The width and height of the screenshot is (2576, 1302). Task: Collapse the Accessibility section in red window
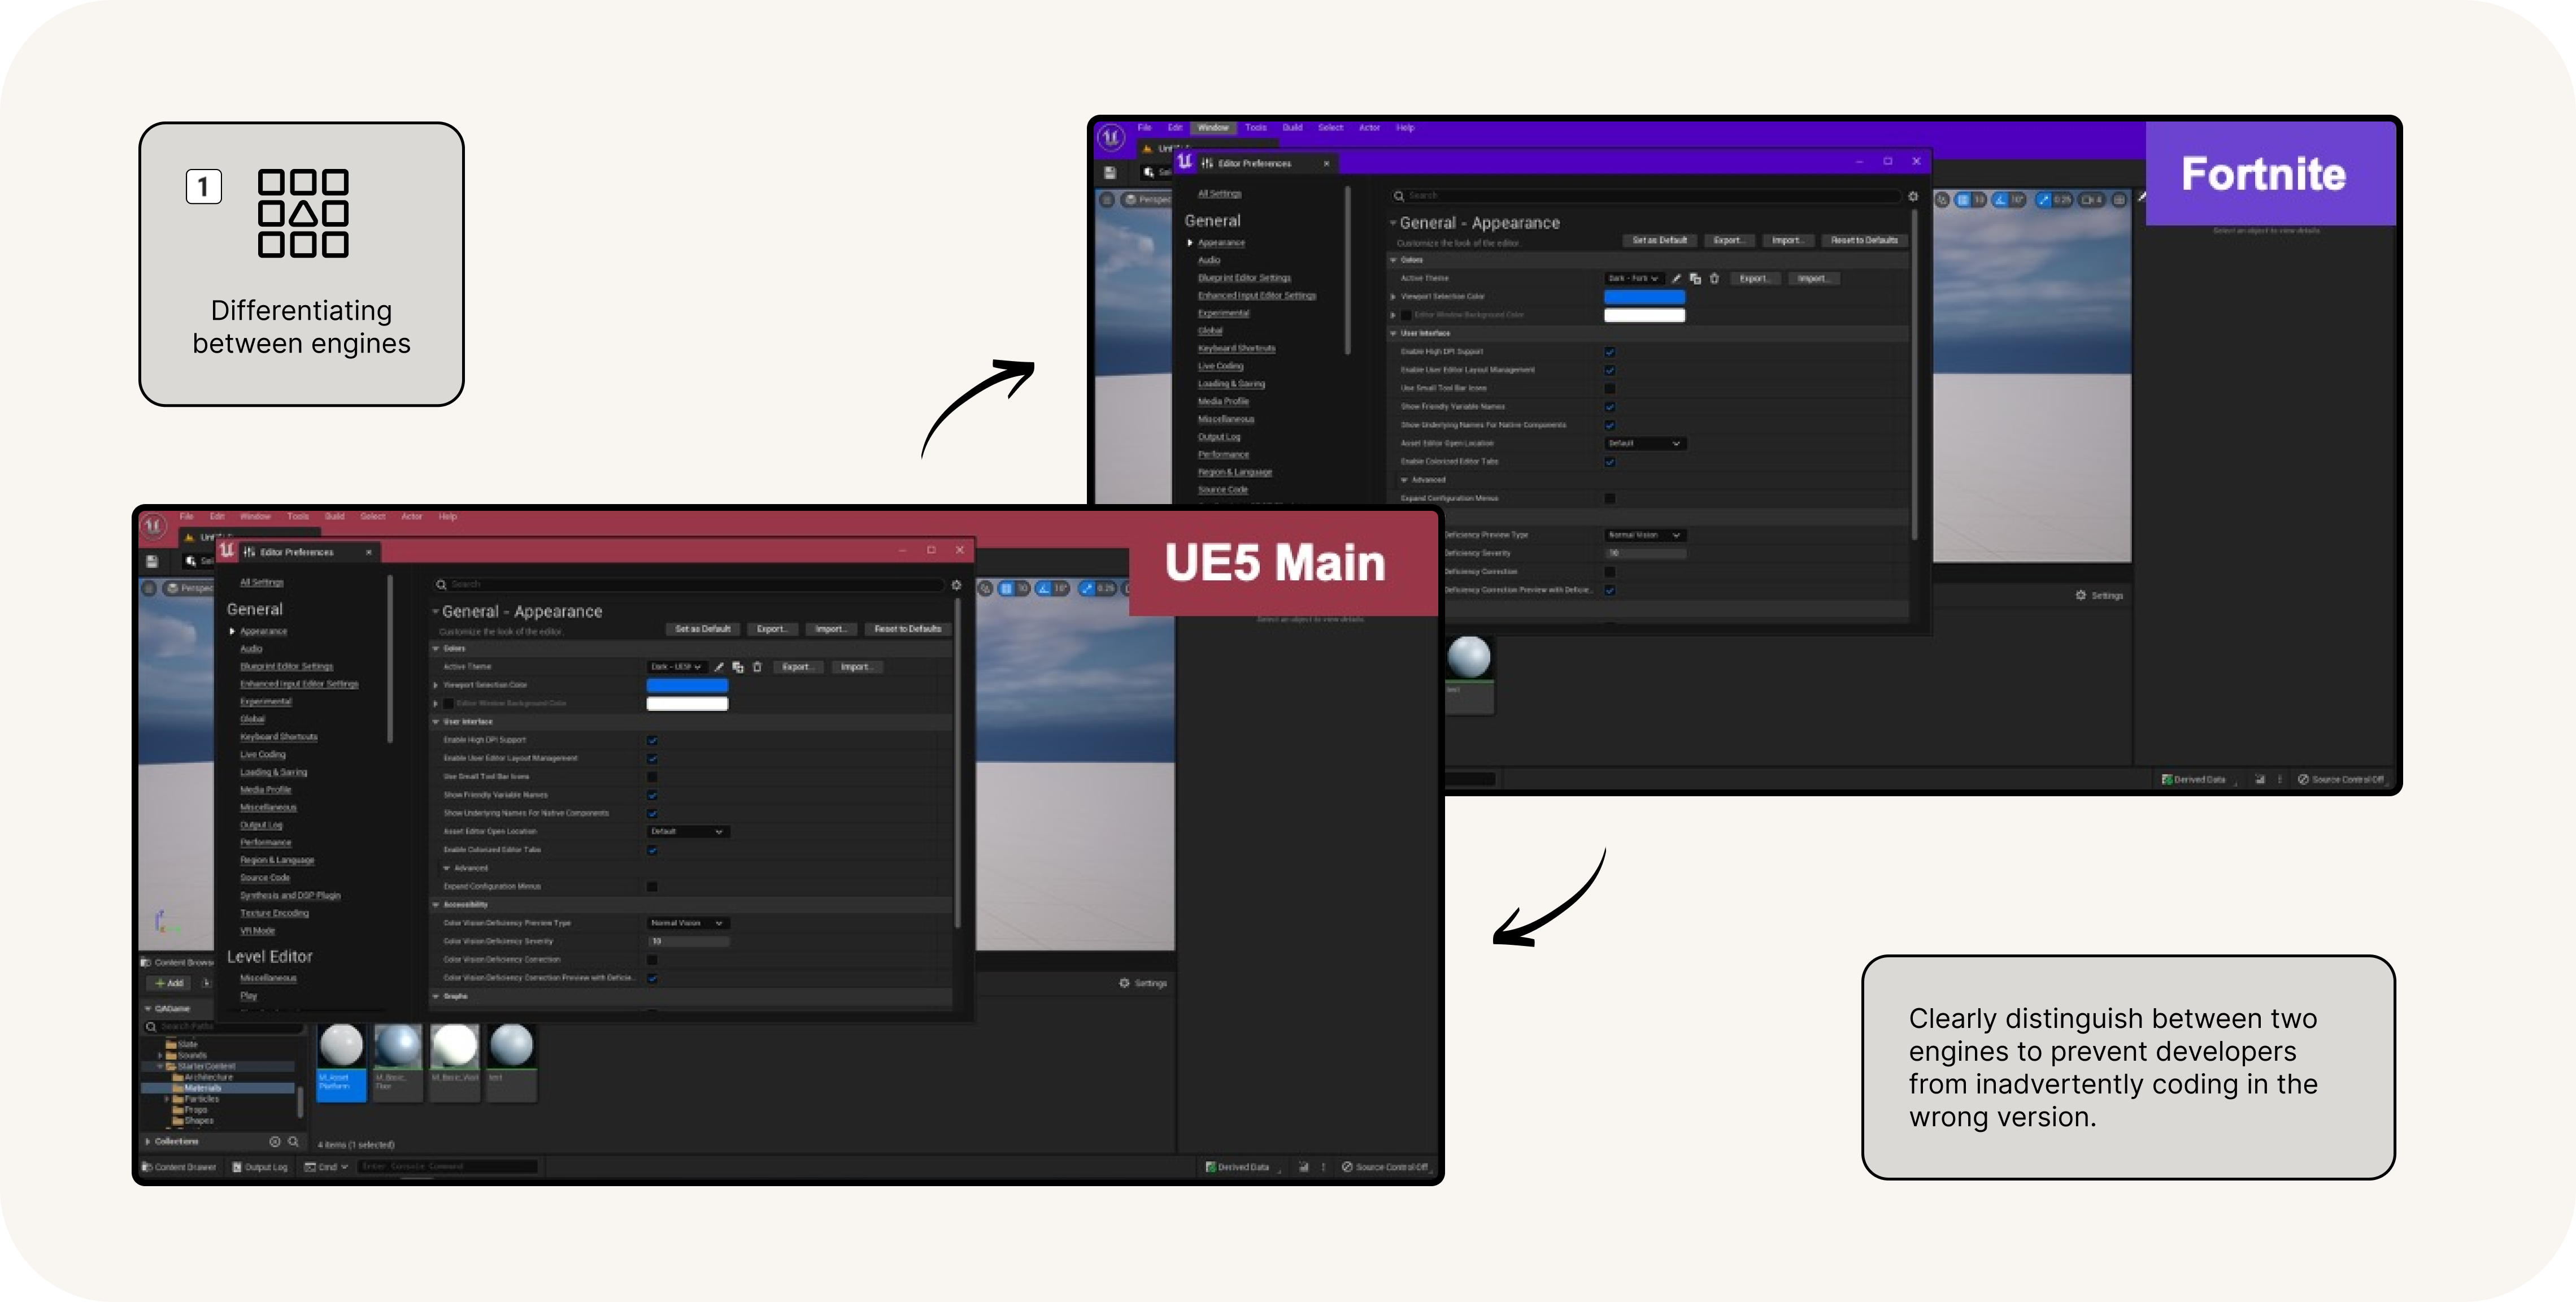point(436,905)
